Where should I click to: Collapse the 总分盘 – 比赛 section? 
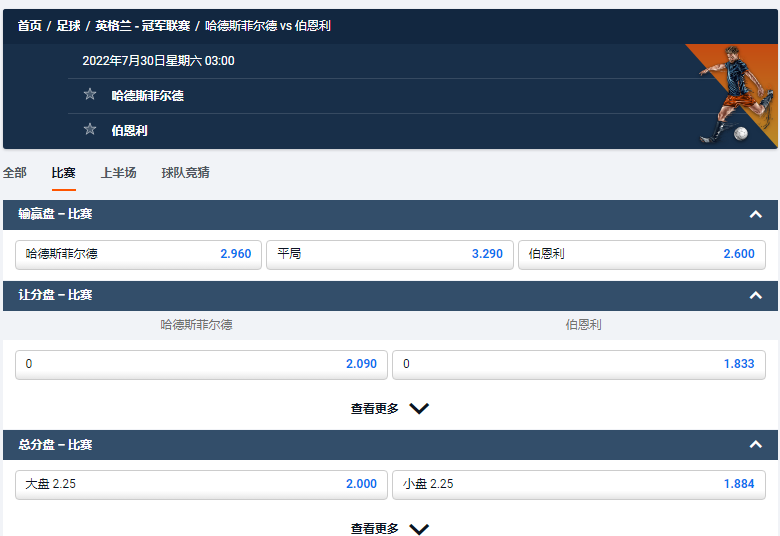pos(755,444)
